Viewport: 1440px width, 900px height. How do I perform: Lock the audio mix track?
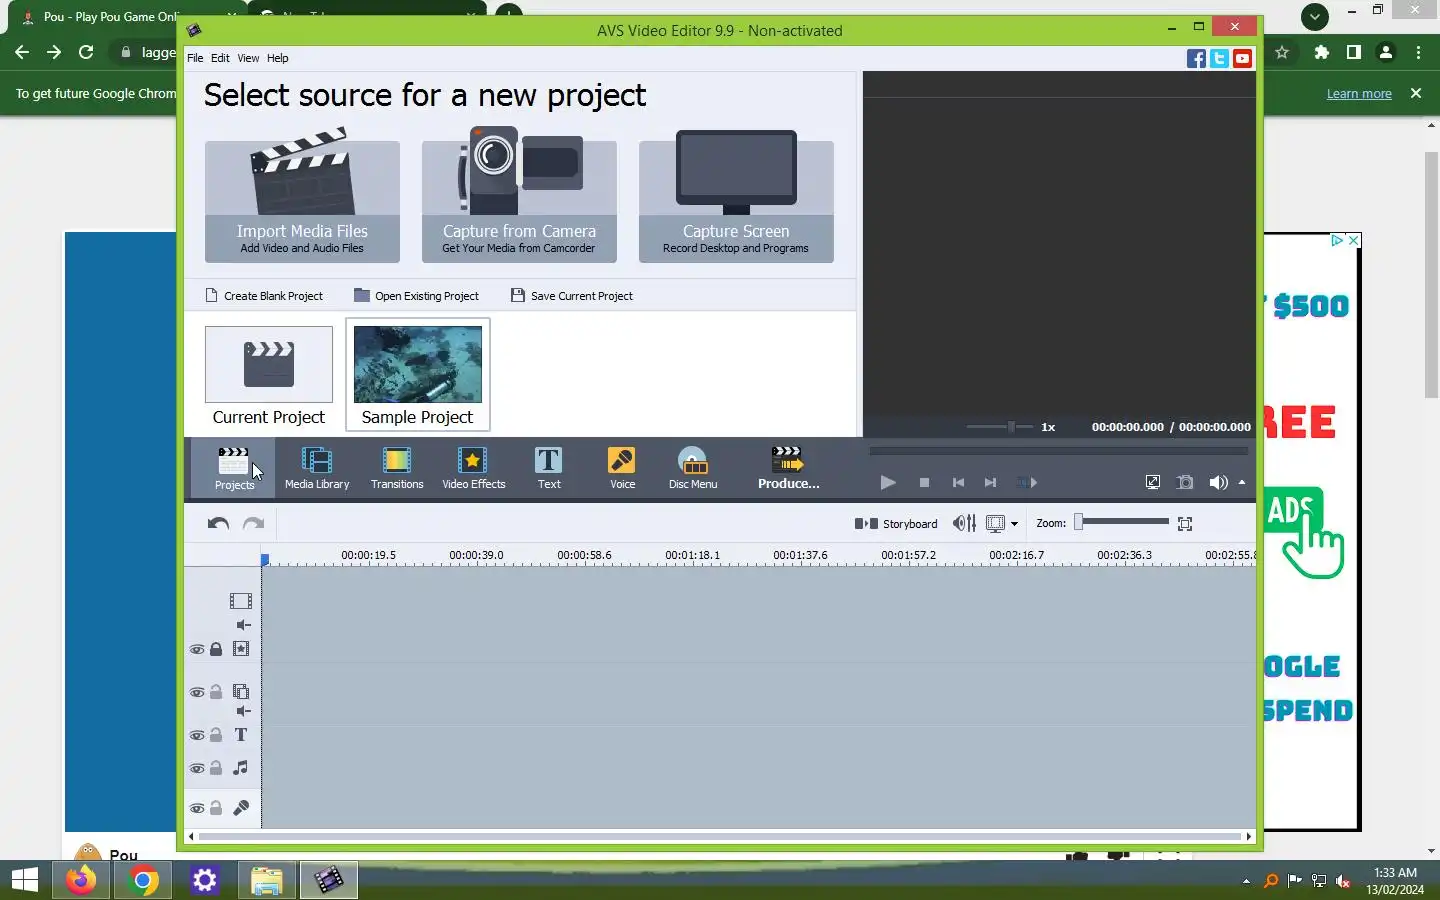tap(216, 768)
